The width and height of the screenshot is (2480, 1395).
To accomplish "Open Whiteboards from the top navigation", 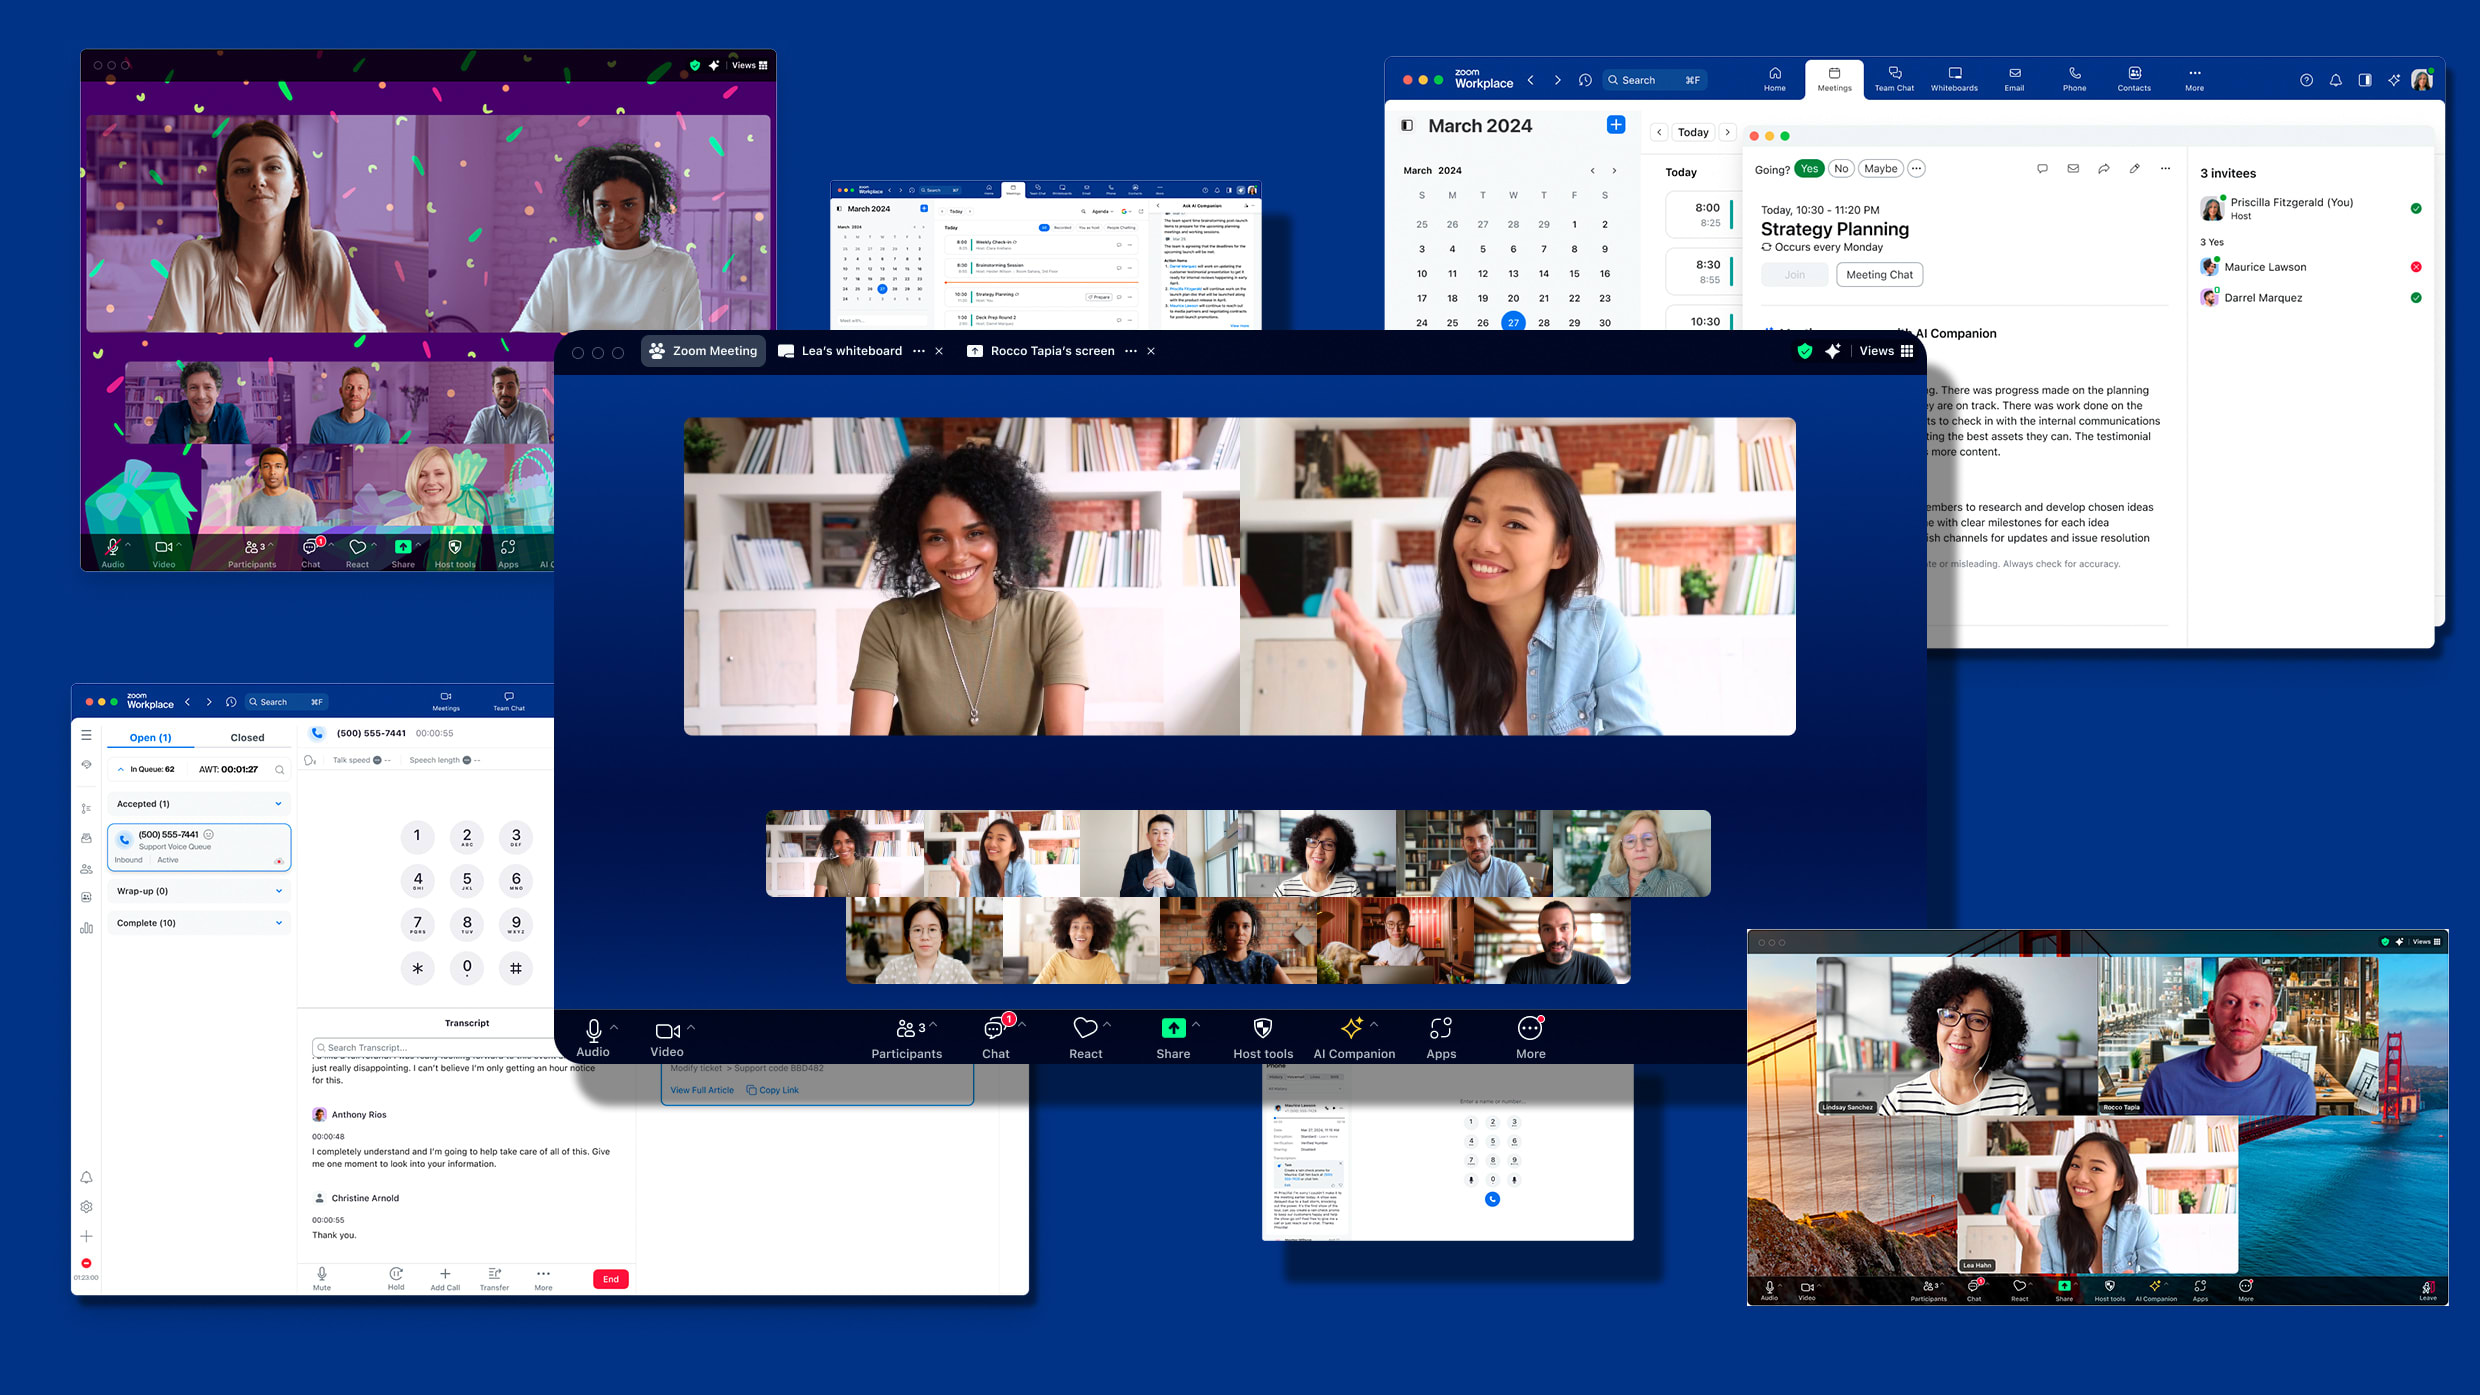I will (x=1953, y=79).
